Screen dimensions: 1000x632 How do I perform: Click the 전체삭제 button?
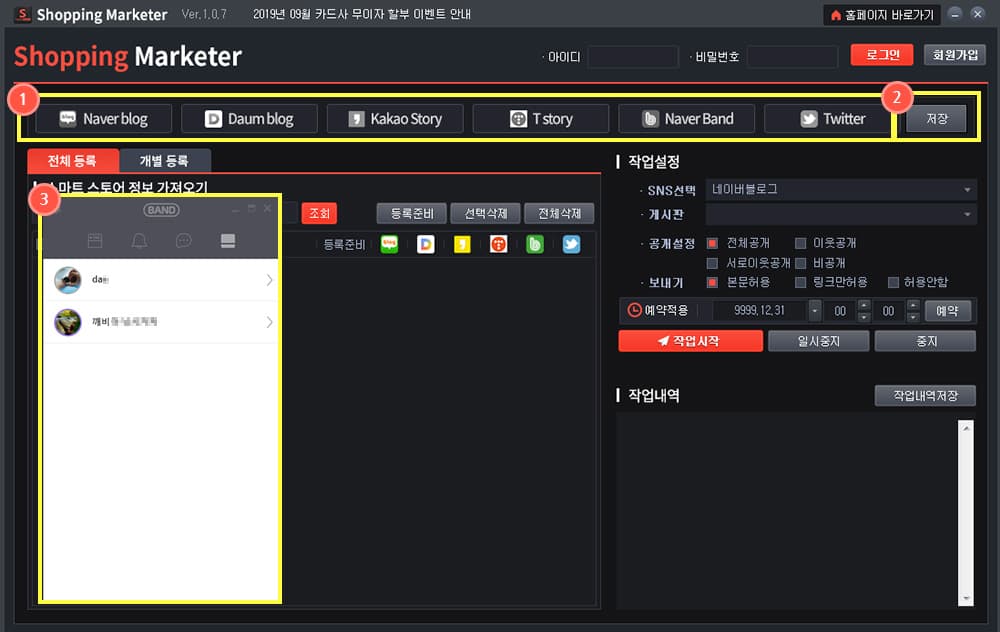pyautogui.click(x=559, y=213)
